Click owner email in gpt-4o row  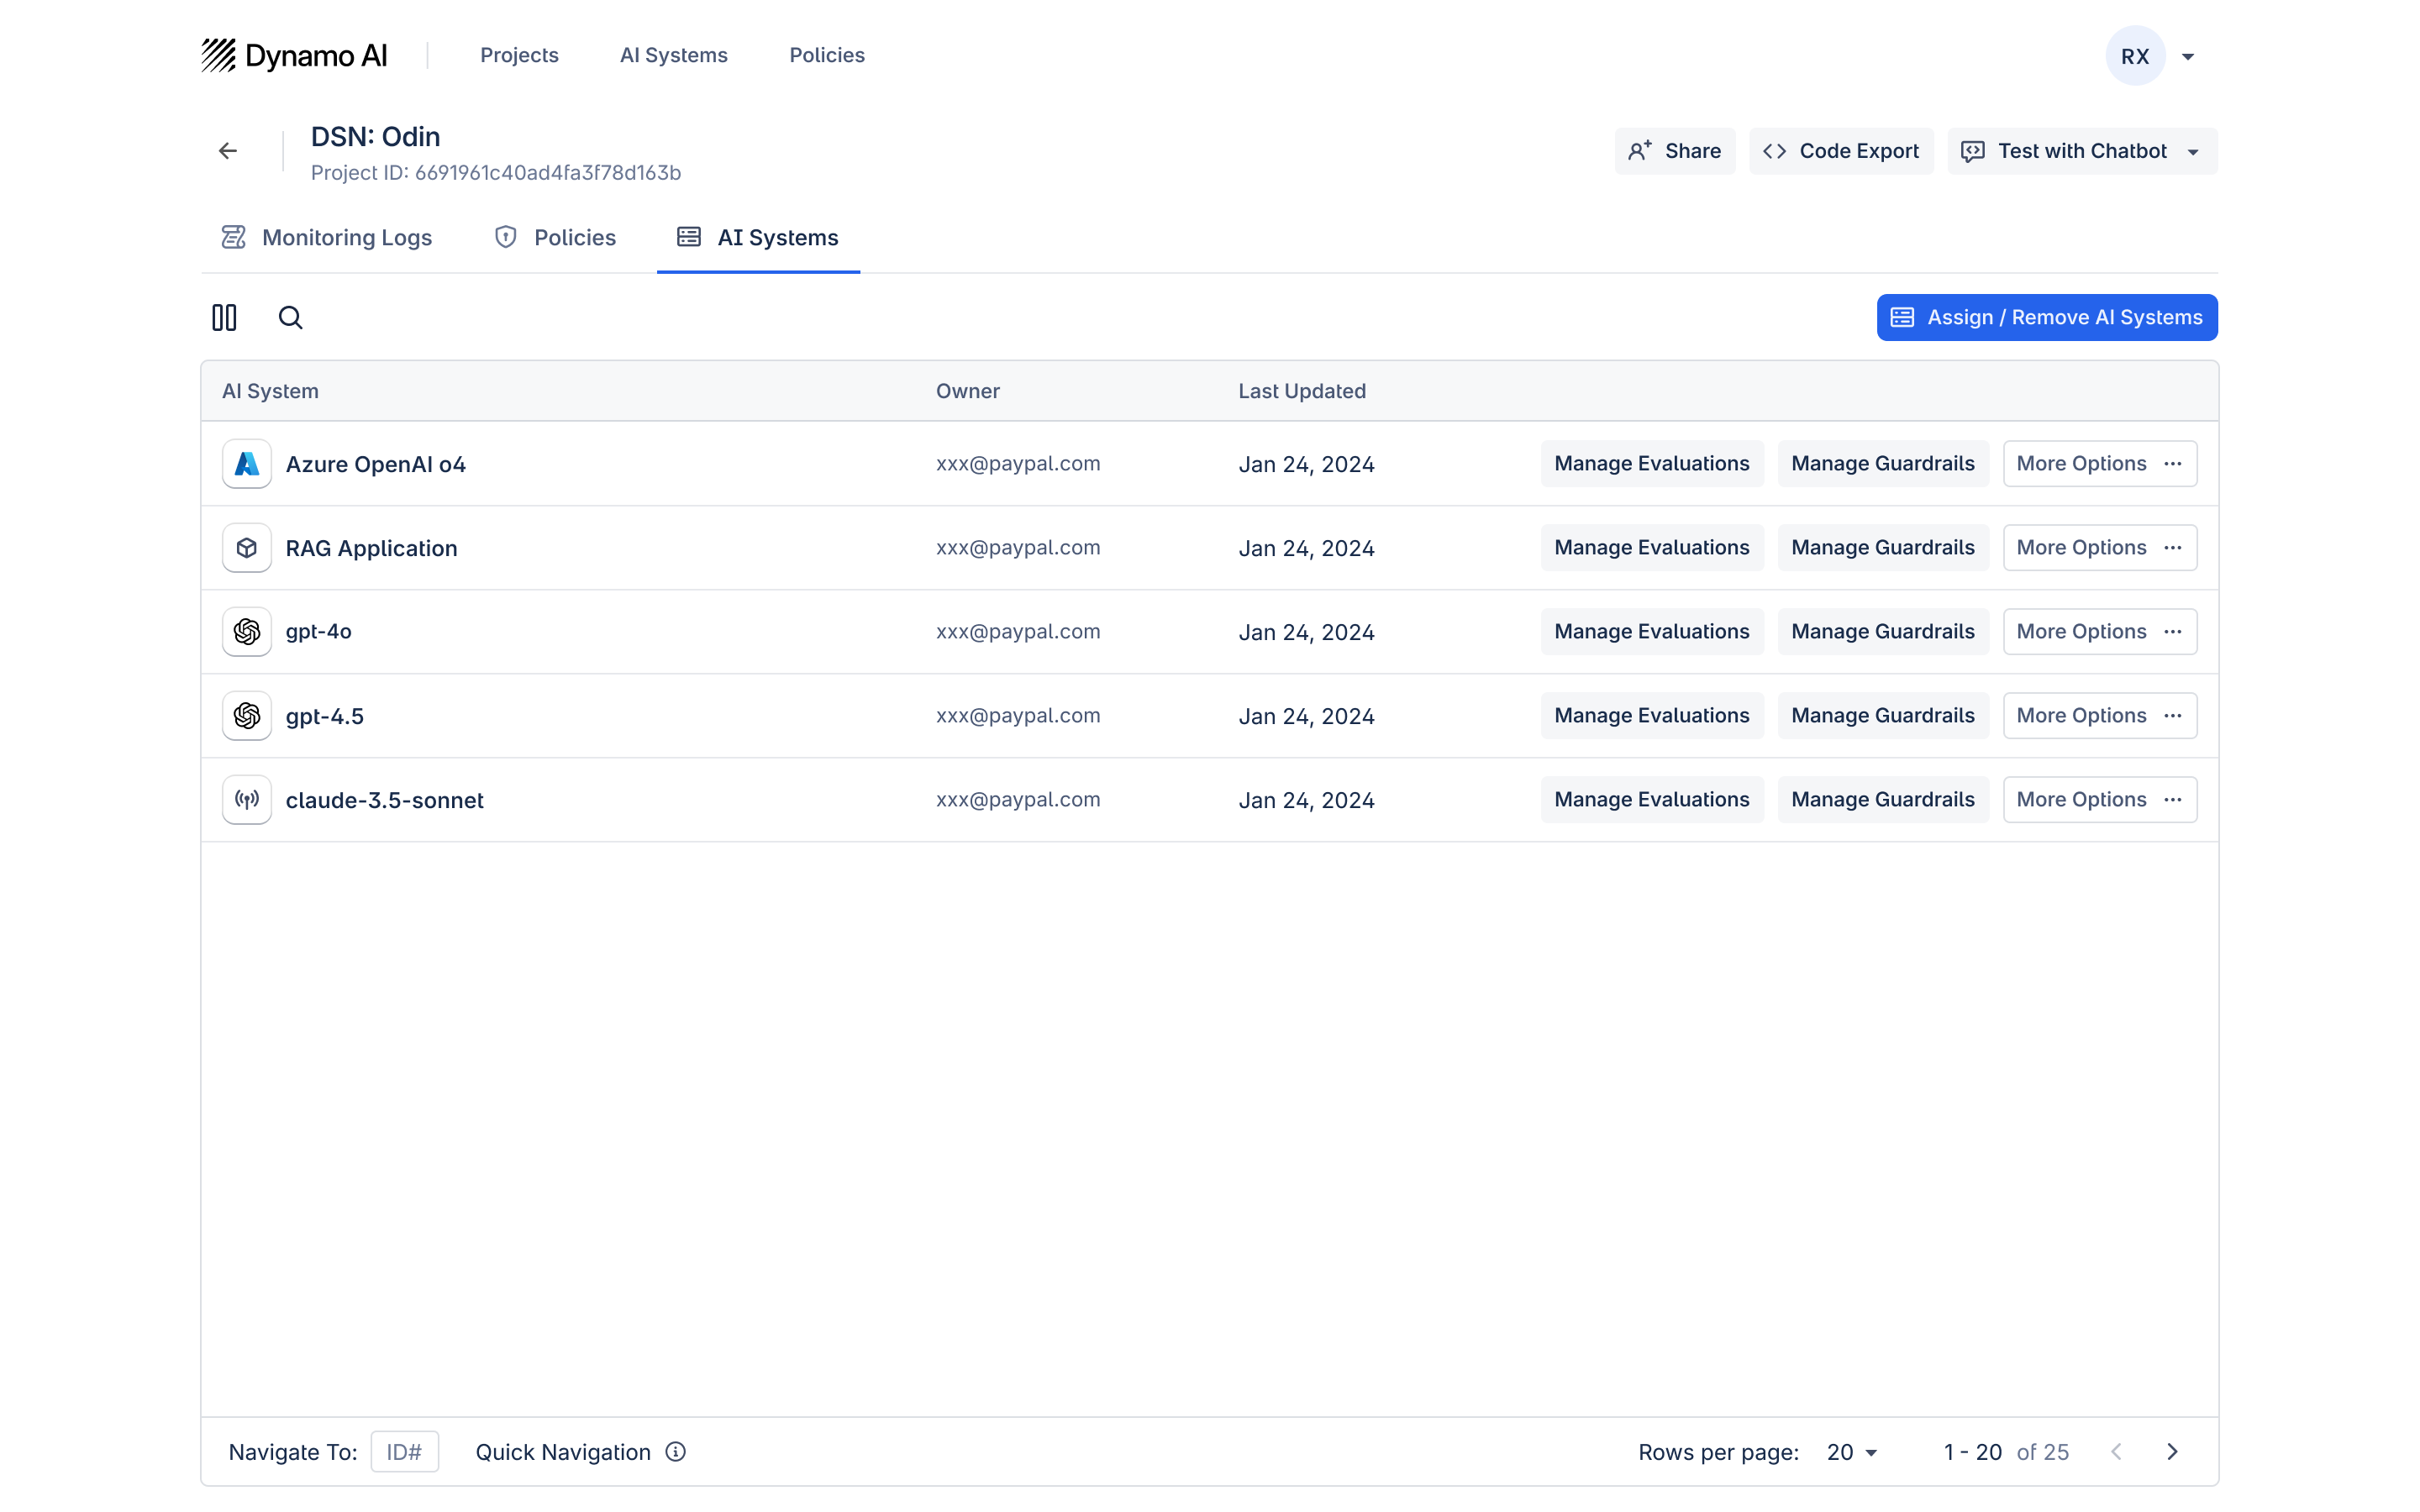coord(1018,632)
